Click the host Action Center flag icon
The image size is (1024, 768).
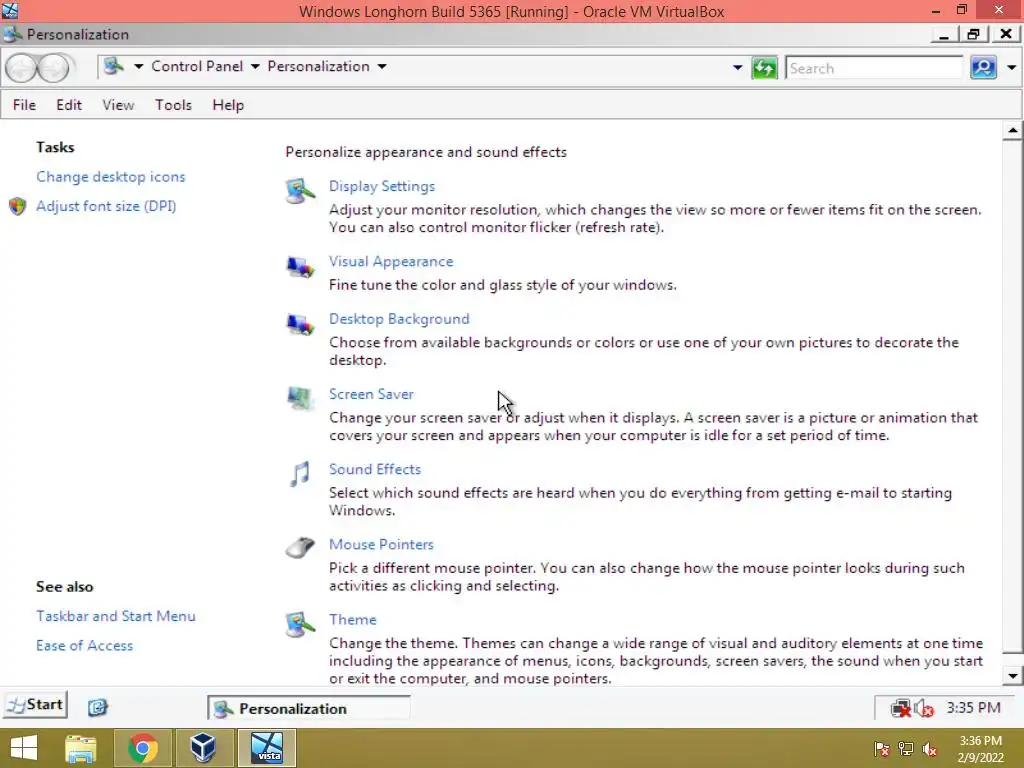882,749
